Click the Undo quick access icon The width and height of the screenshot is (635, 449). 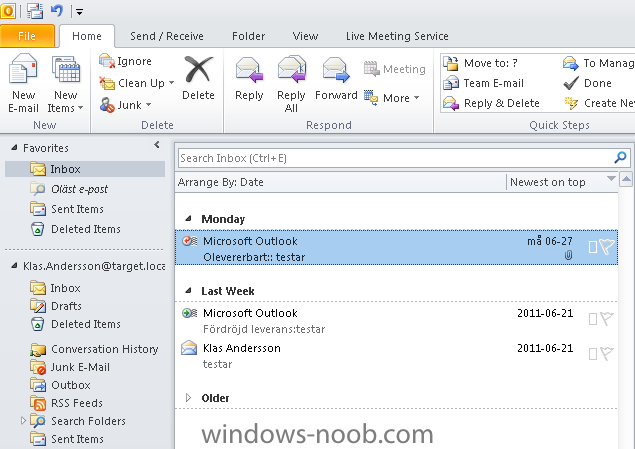[57, 11]
